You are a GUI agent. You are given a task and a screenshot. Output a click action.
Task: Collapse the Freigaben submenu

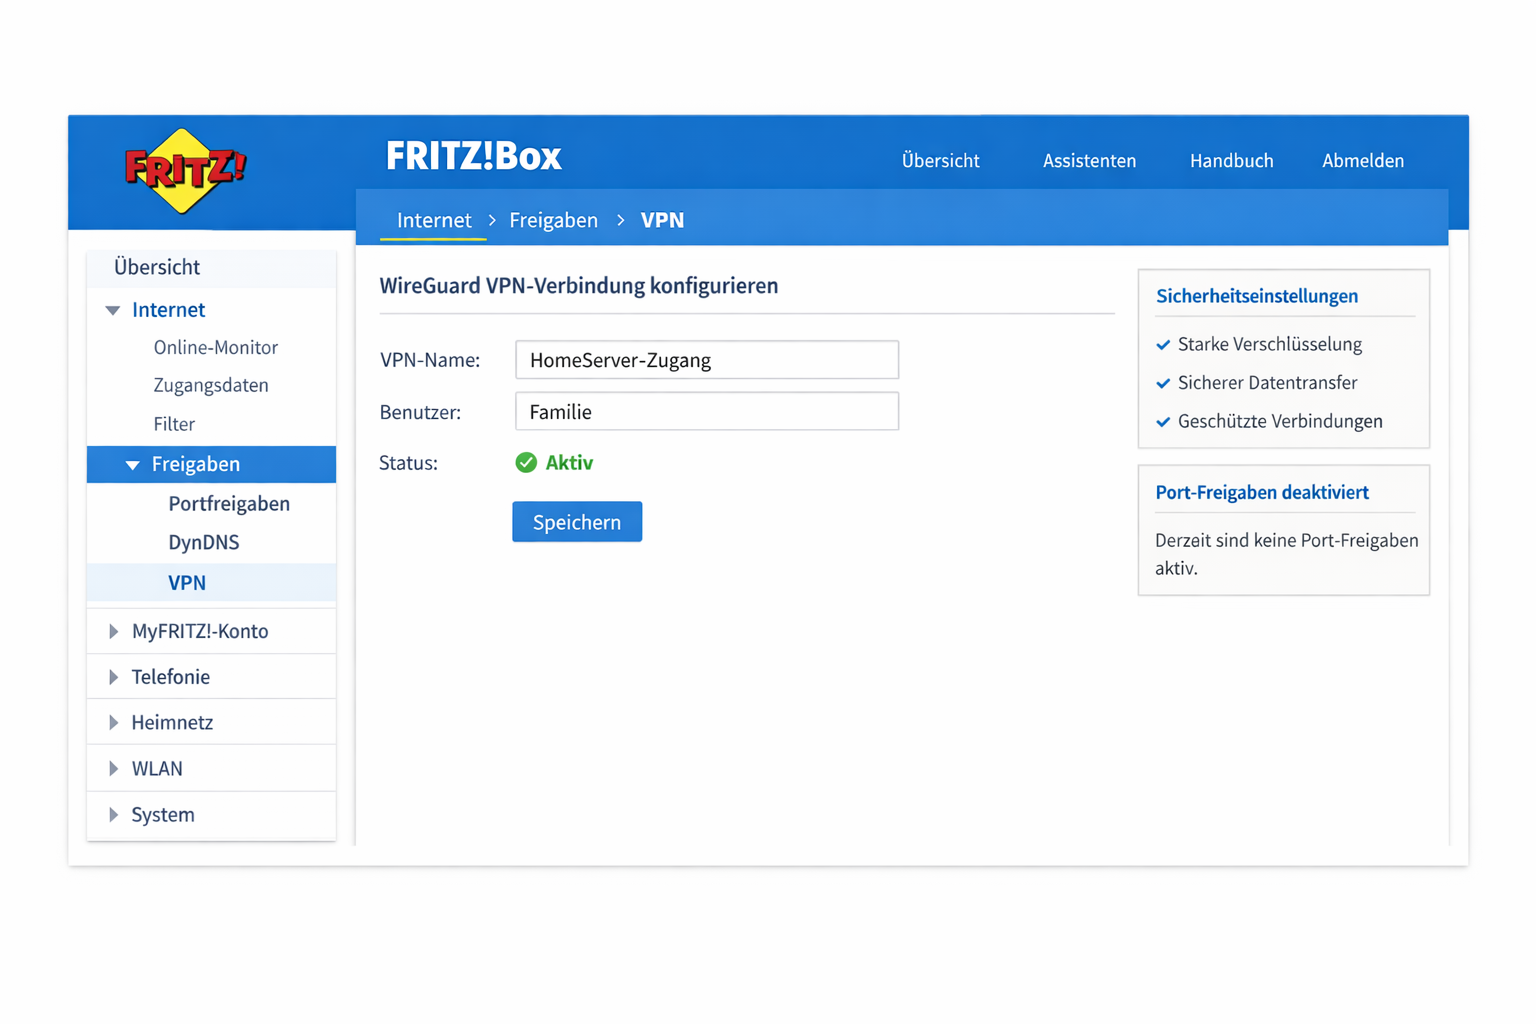click(133, 464)
